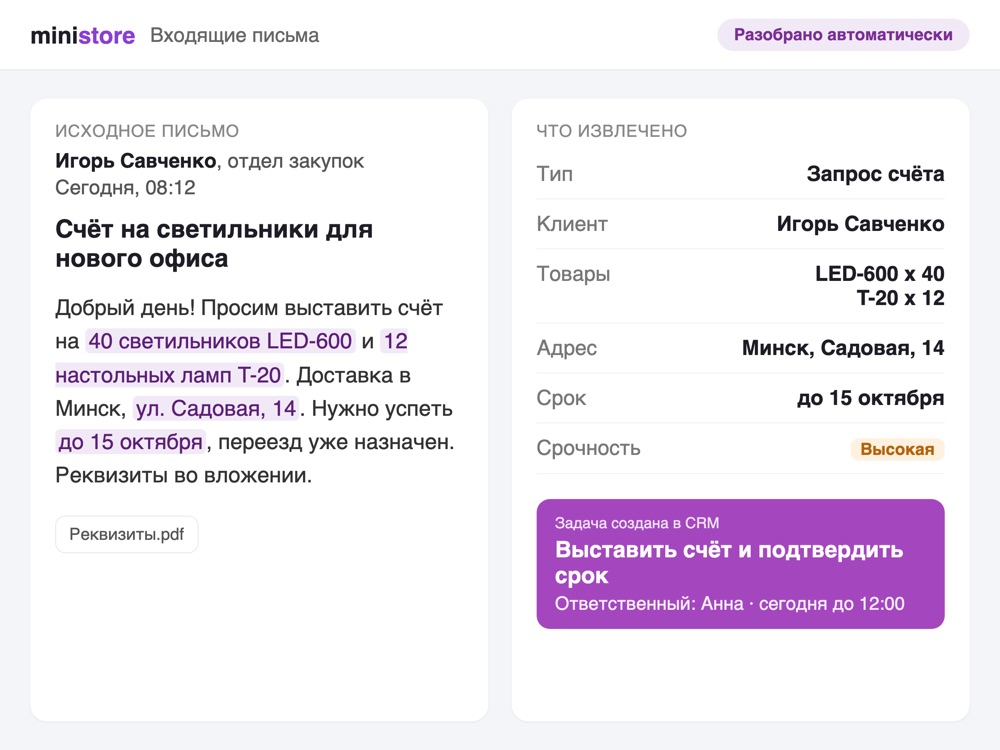Open the Входящие письма section title

point(234,35)
